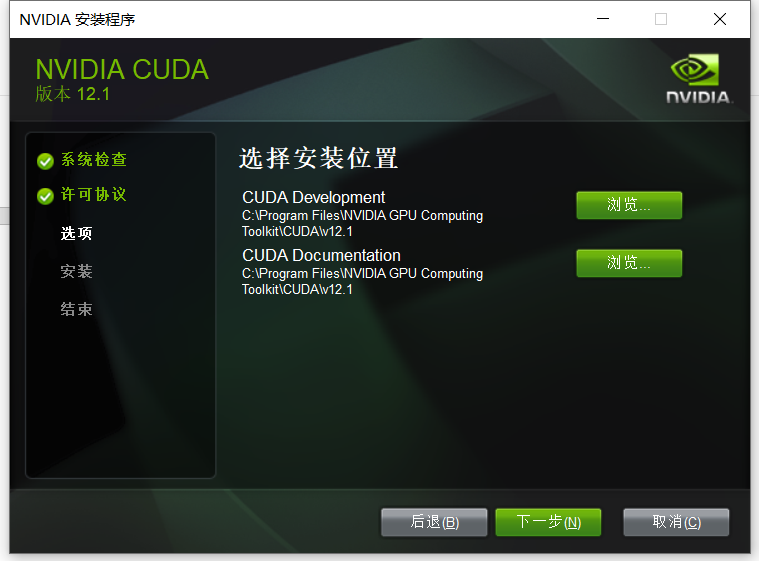The height and width of the screenshot is (561, 759).
Task: Go to next step with 下一步(N)
Action: [548, 522]
